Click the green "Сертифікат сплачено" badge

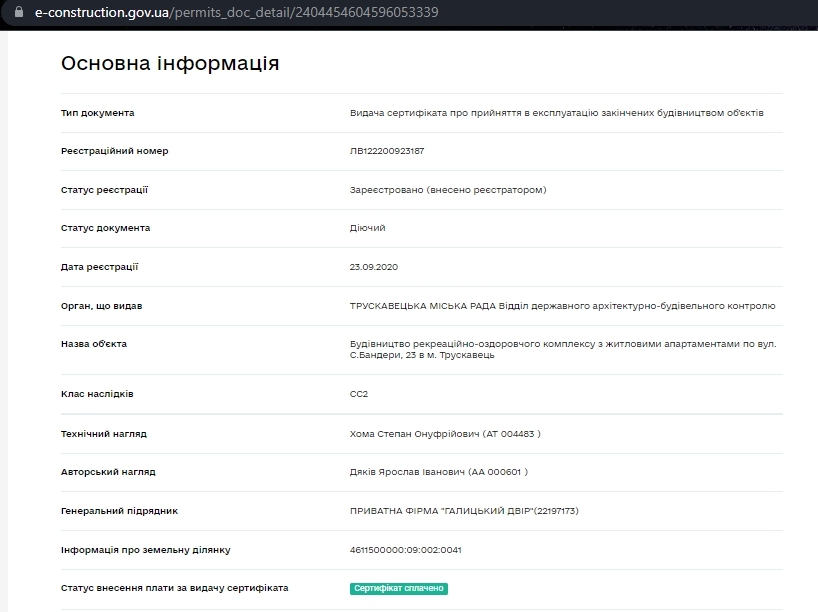[x=399, y=589]
